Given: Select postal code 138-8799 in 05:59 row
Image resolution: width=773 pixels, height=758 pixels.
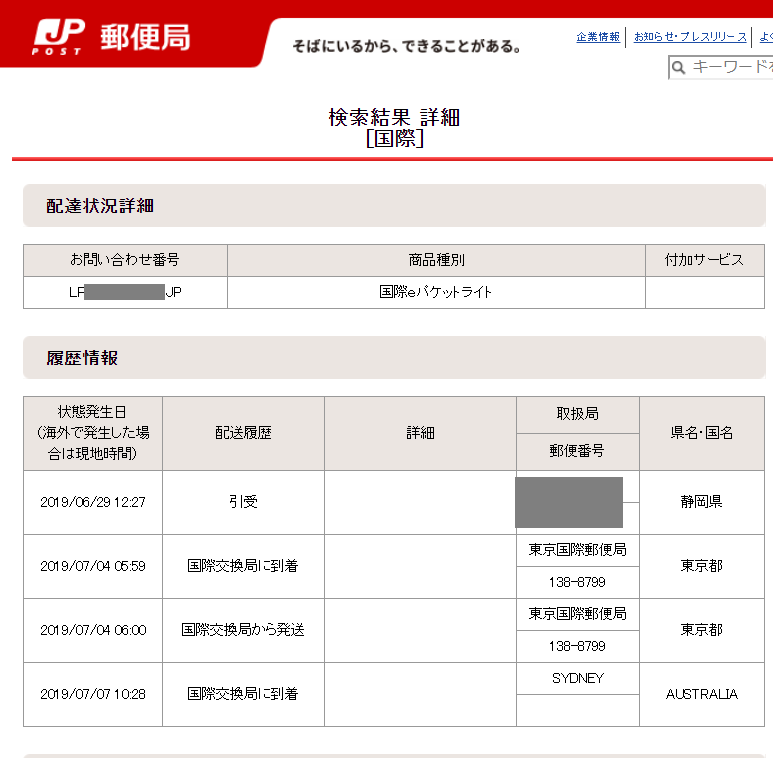Looking at the screenshot, I should (x=577, y=583).
